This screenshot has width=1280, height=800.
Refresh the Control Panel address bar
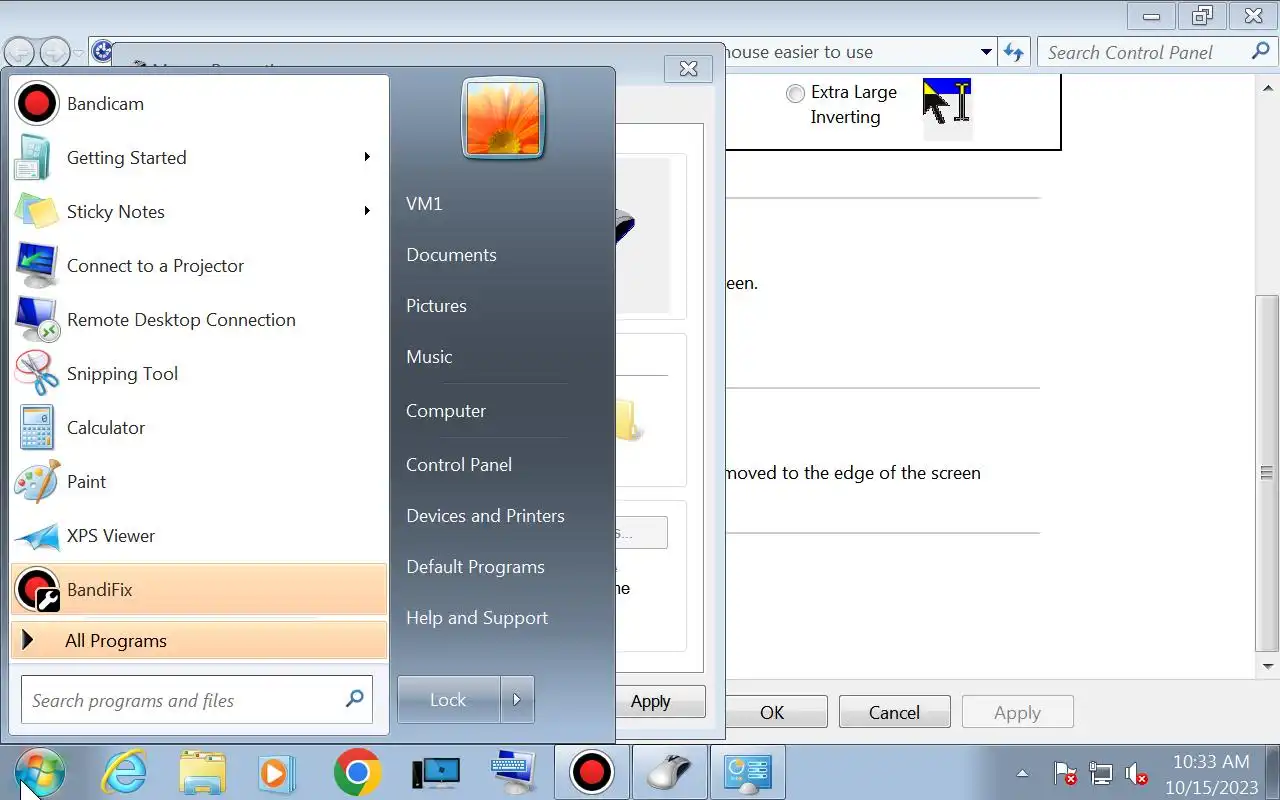[1014, 52]
